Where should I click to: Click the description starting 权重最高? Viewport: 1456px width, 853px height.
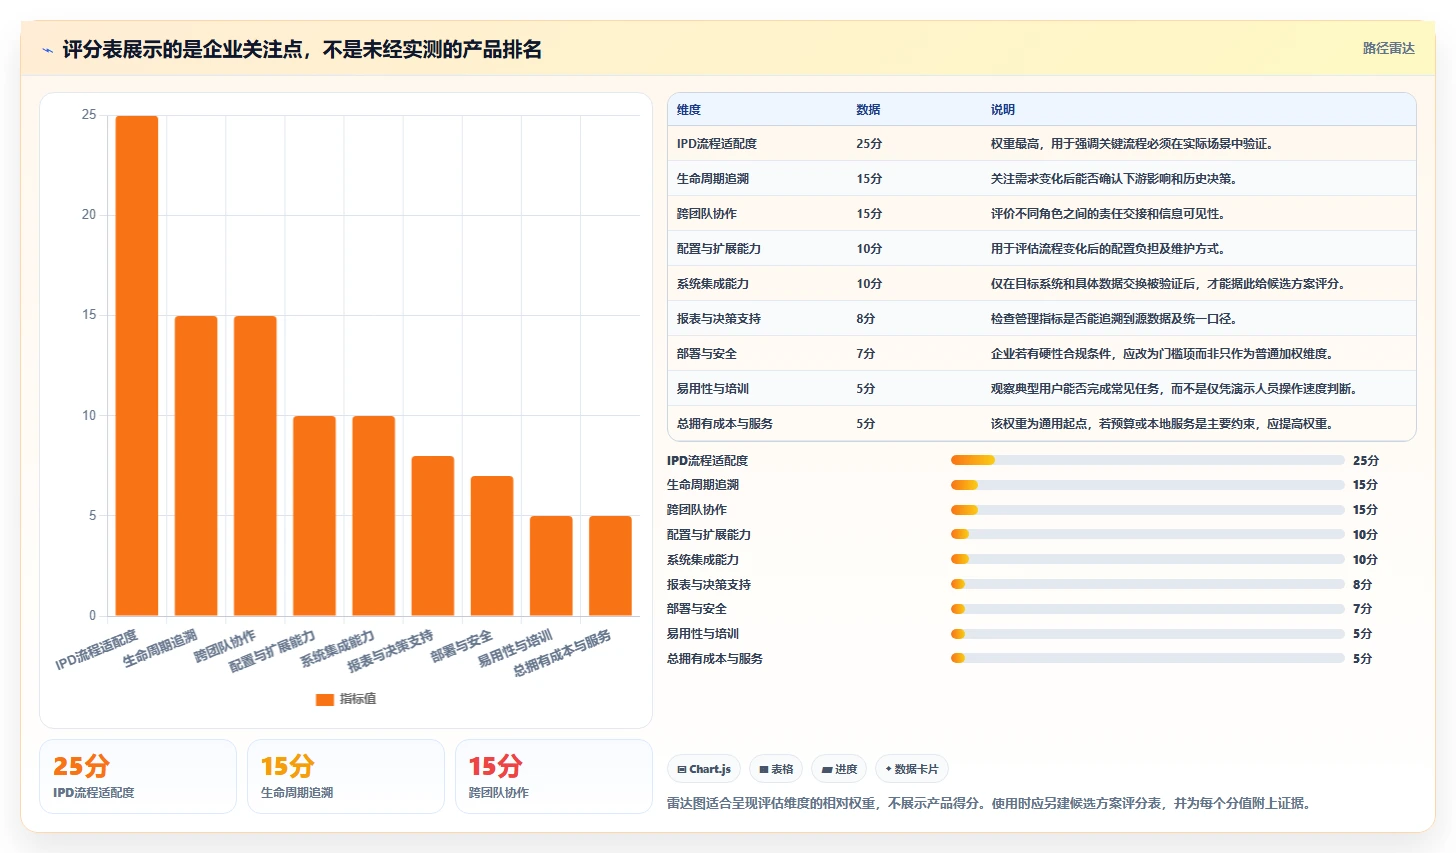point(1133,144)
